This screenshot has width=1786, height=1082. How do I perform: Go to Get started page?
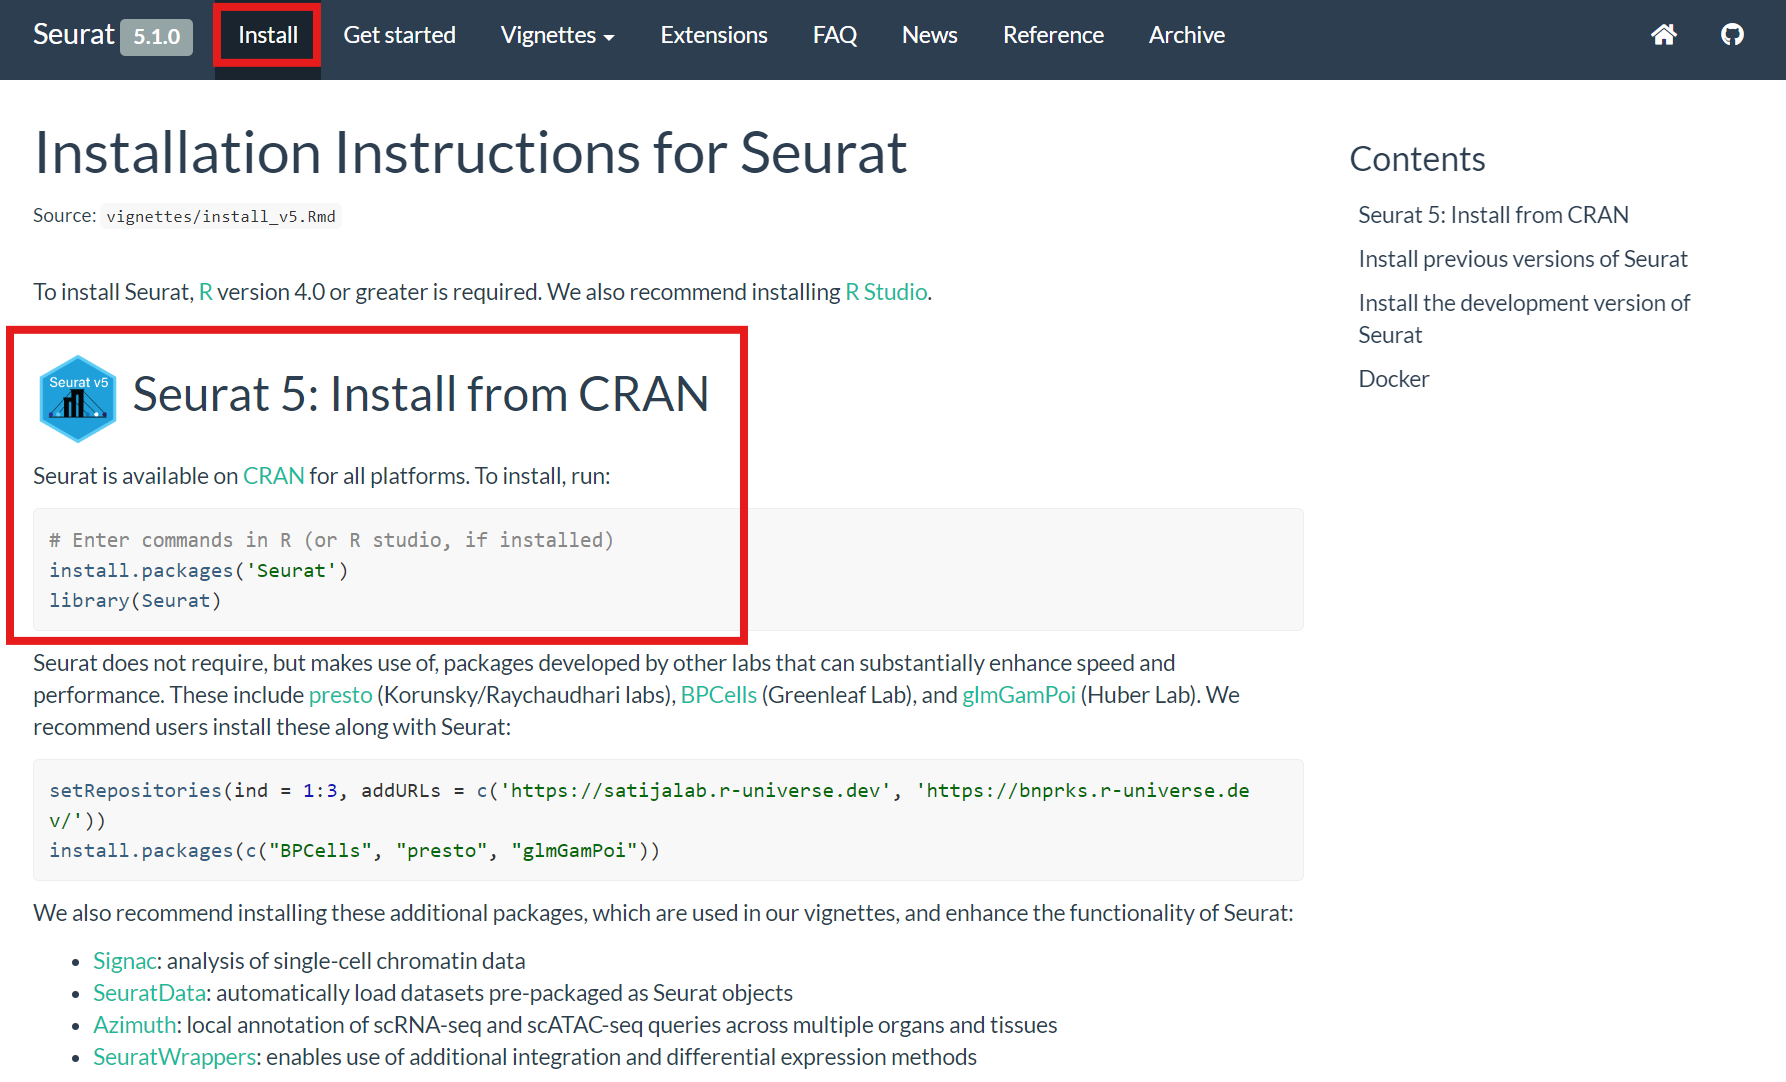399,35
